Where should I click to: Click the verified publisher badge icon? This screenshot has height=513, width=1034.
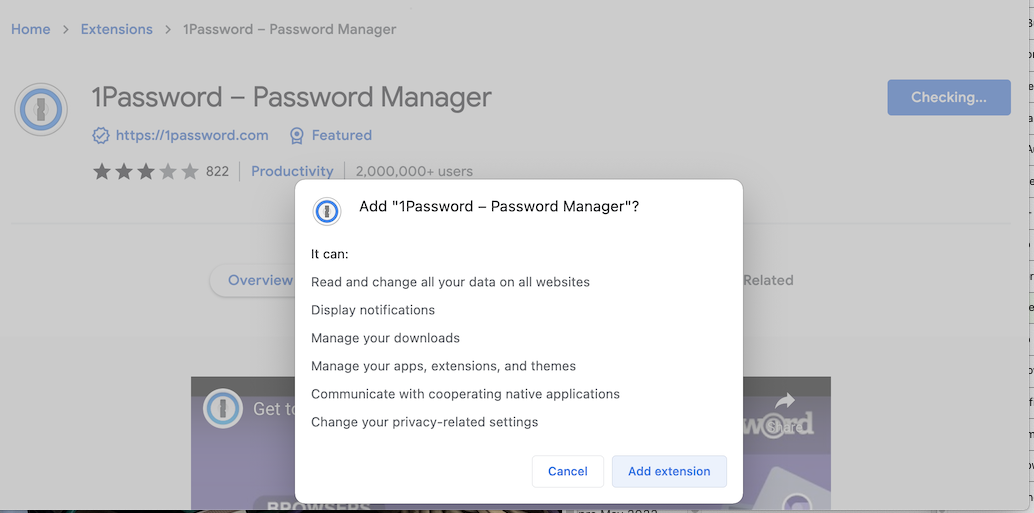tap(101, 136)
